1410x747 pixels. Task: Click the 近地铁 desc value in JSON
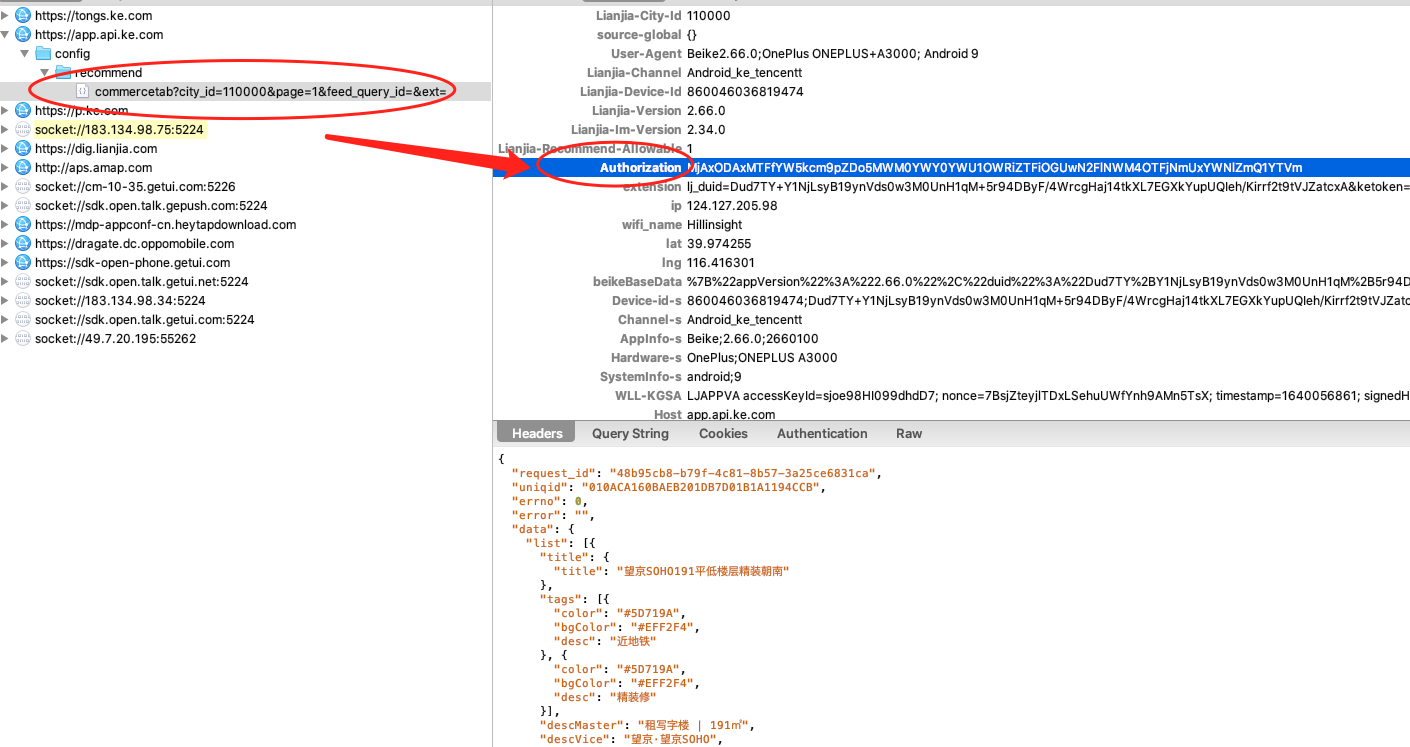click(633, 641)
